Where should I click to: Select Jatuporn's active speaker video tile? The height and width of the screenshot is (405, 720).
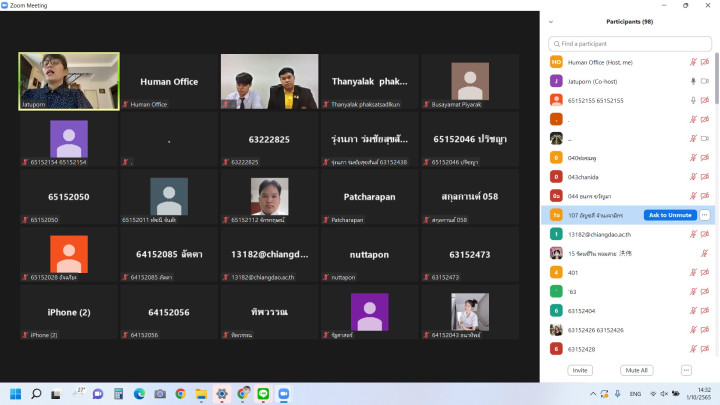tap(69, 81)
